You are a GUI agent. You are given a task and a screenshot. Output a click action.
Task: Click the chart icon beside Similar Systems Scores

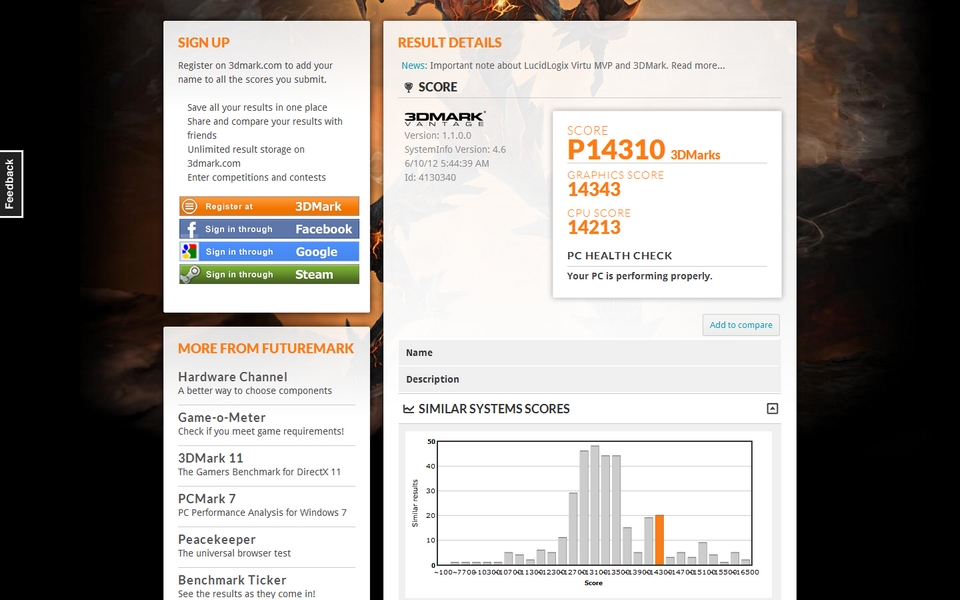click(408, 409)
